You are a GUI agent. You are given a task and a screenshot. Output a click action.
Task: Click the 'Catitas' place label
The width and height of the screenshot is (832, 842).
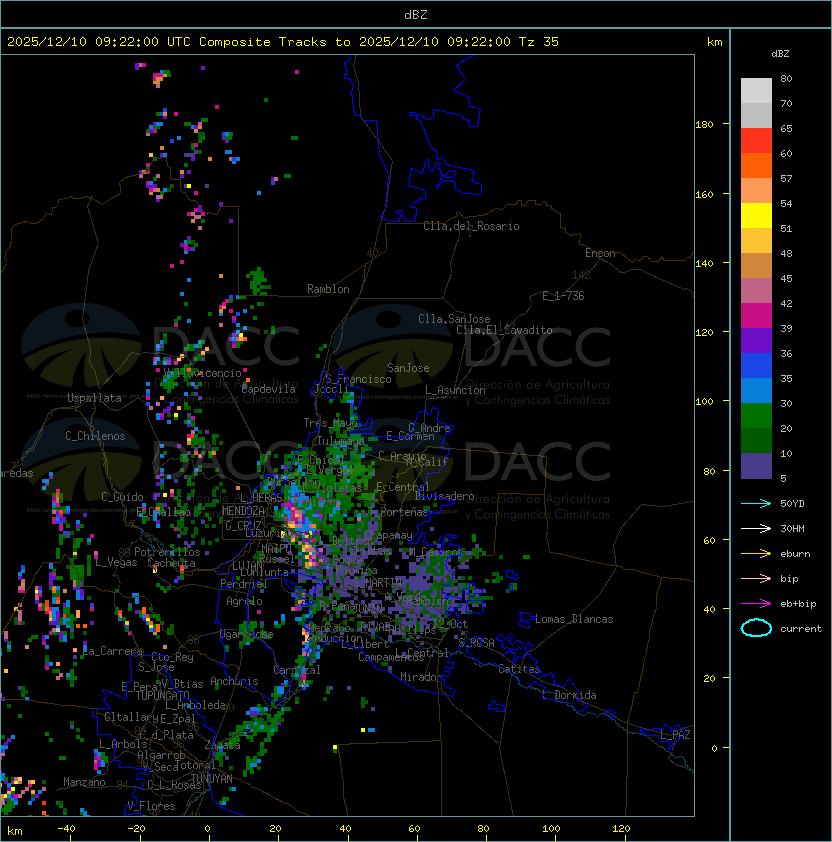click(519, 669)
